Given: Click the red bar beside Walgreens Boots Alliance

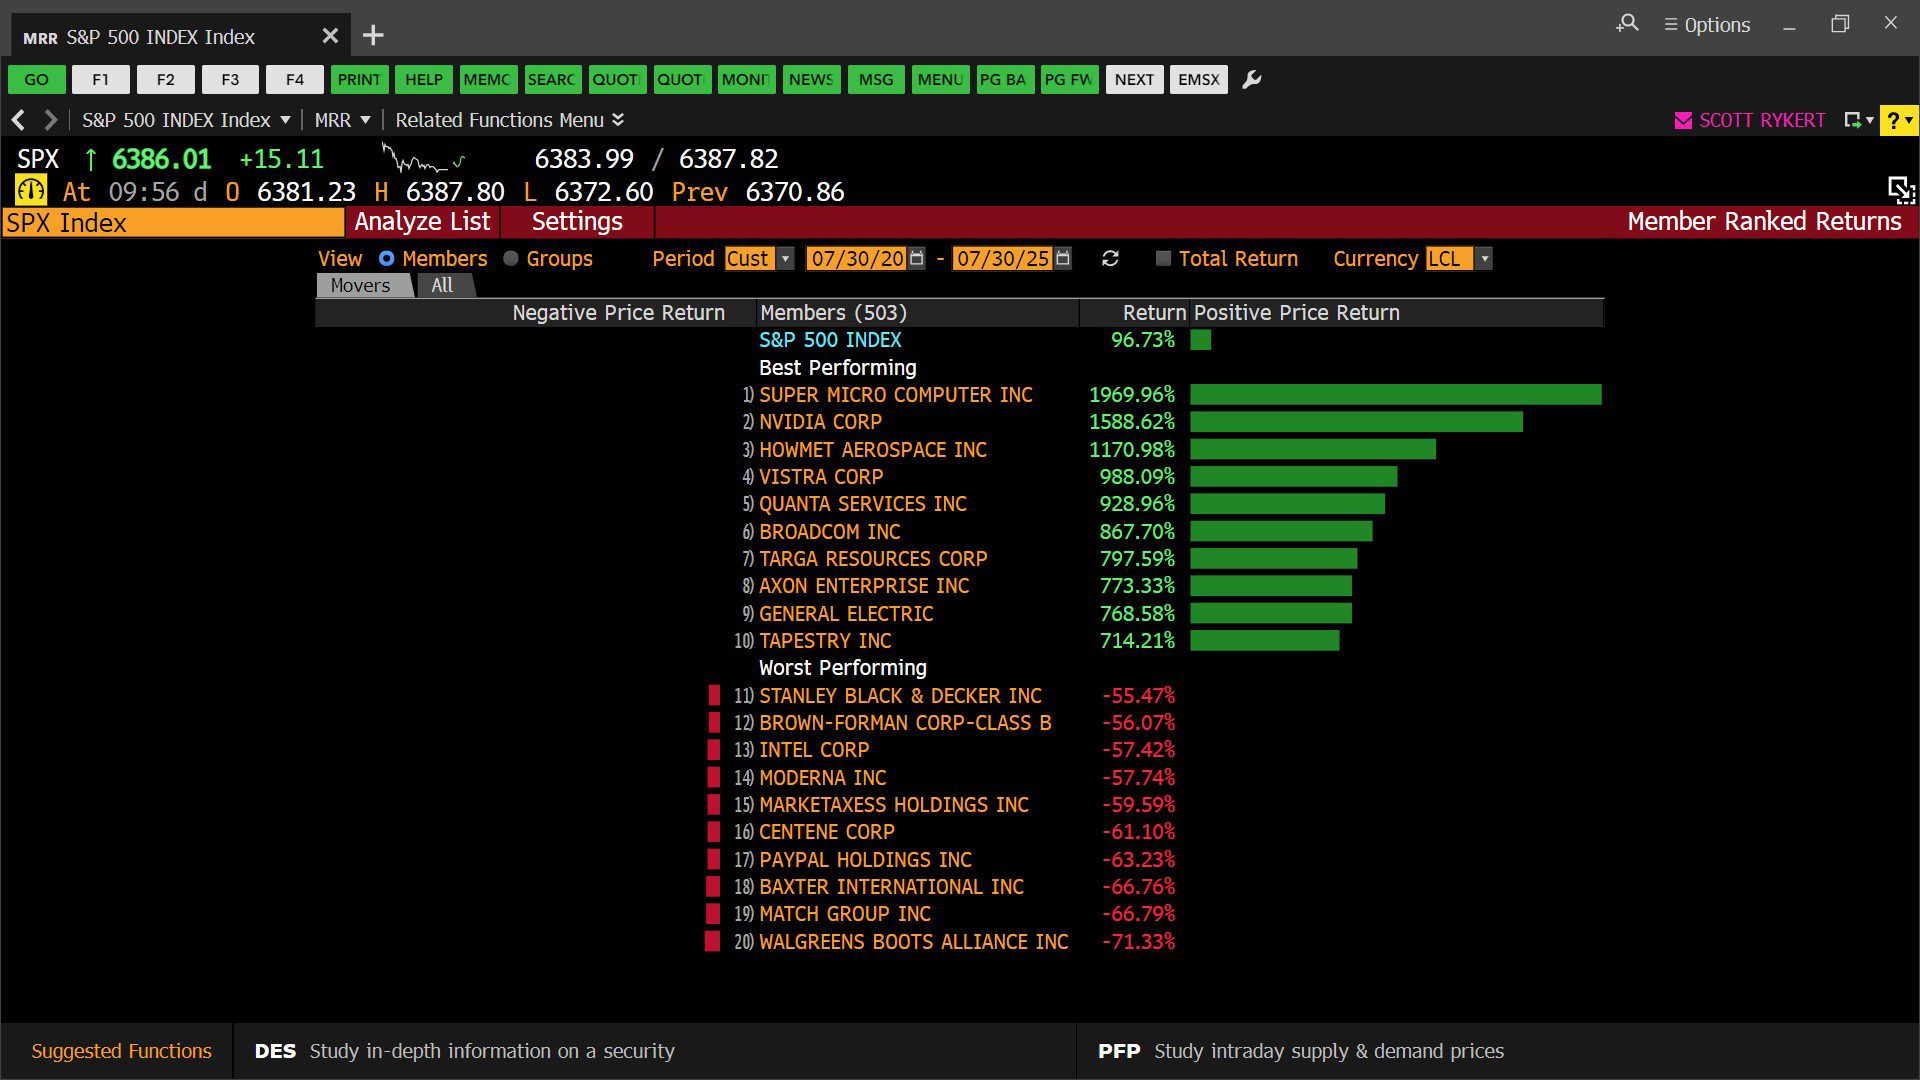Looking at the screenshot, I should click(712, 942).
